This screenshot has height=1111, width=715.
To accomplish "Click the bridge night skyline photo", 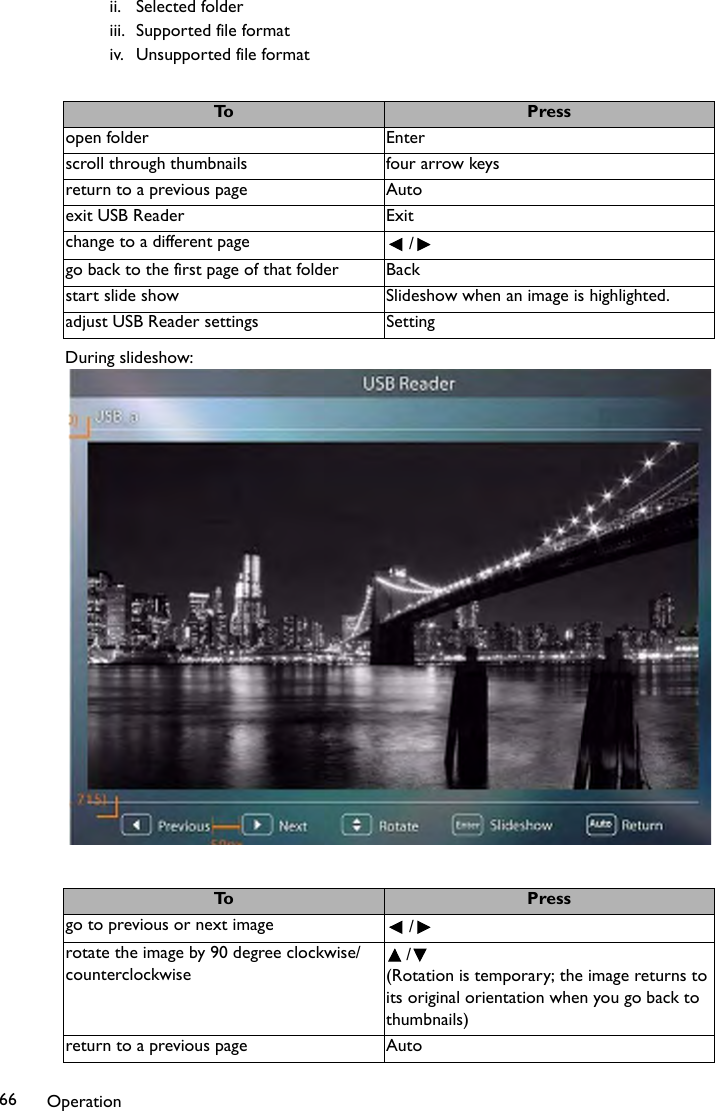I will pos(393,616).
